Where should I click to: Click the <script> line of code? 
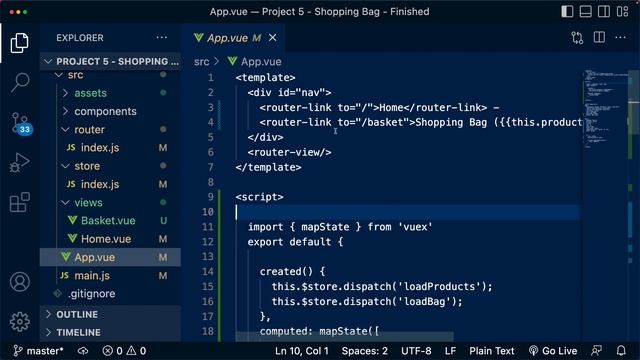coord(260,197)
